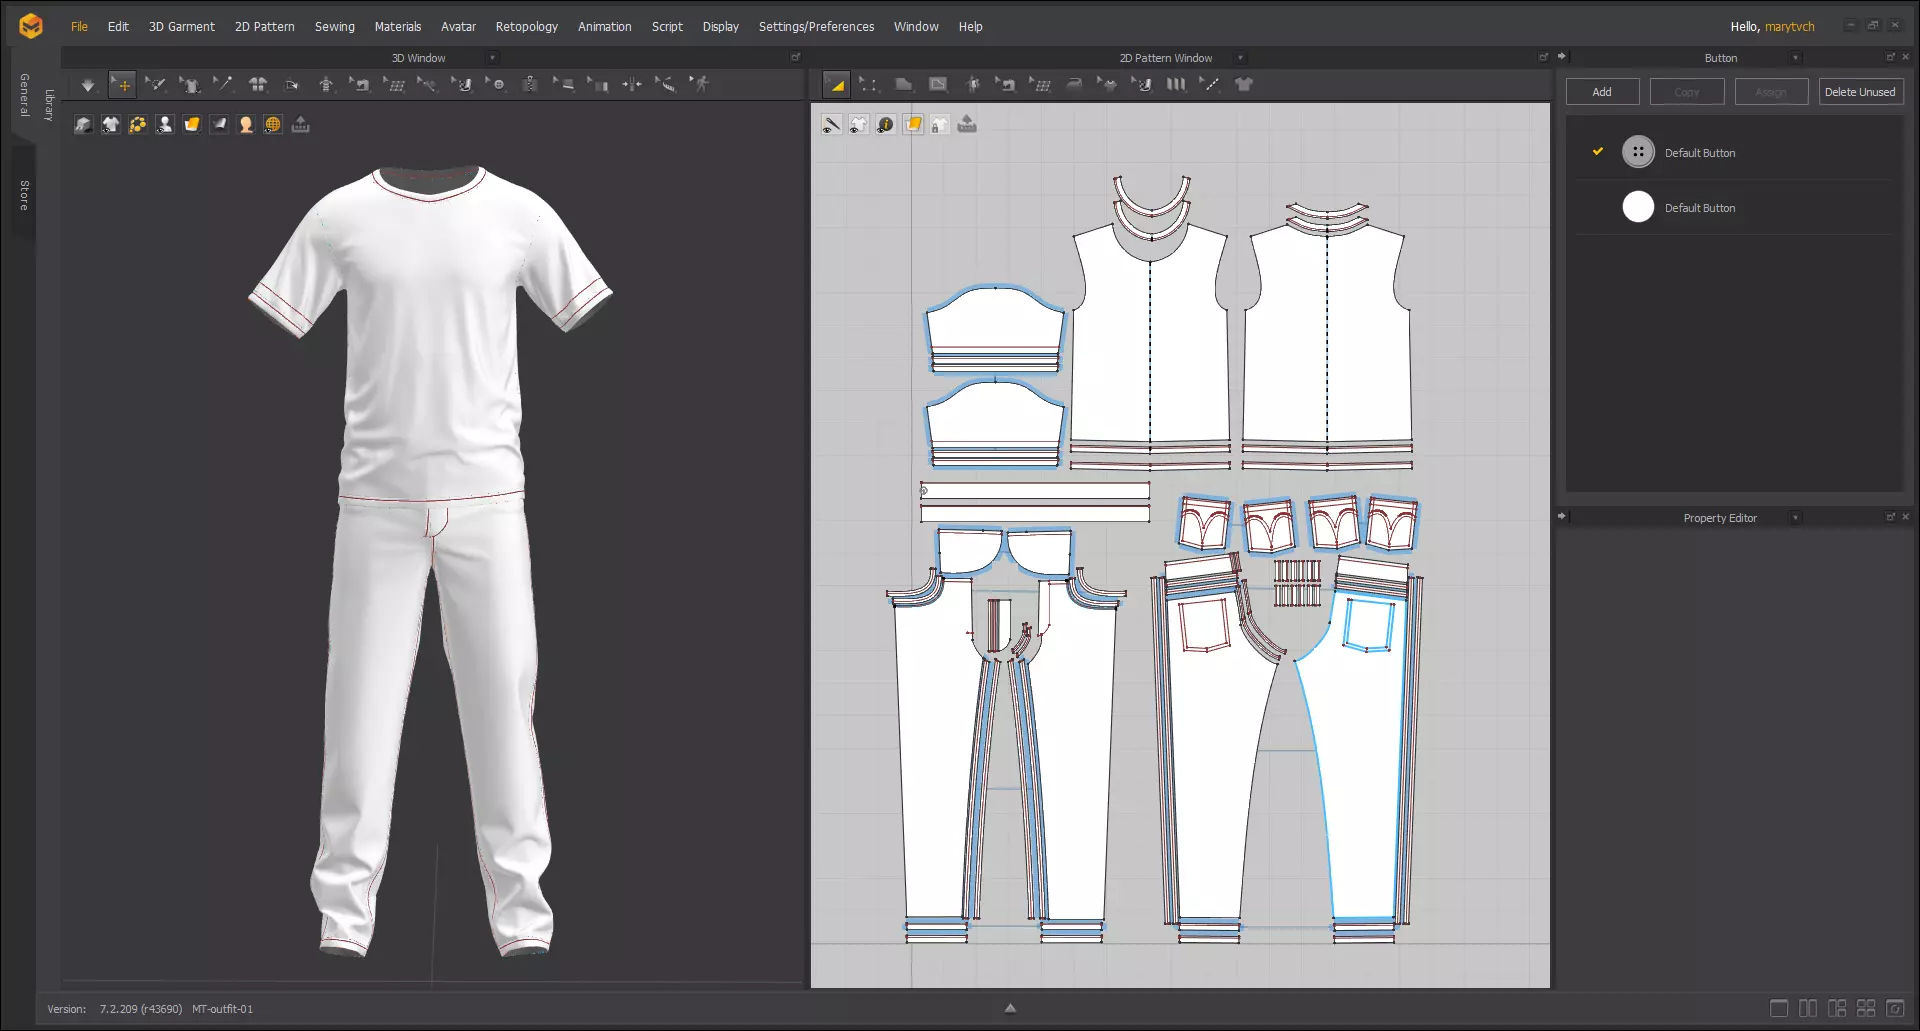The height and width of the screenshot is (1031, 1920).
Task: Click the grid texture edit tool in 3D toolbar
Action: [x=394, y=85]
